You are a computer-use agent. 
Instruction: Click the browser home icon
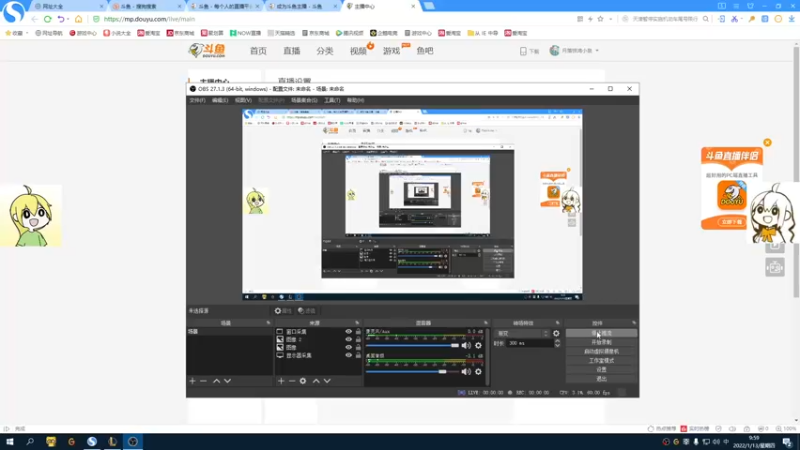[79, 19]
